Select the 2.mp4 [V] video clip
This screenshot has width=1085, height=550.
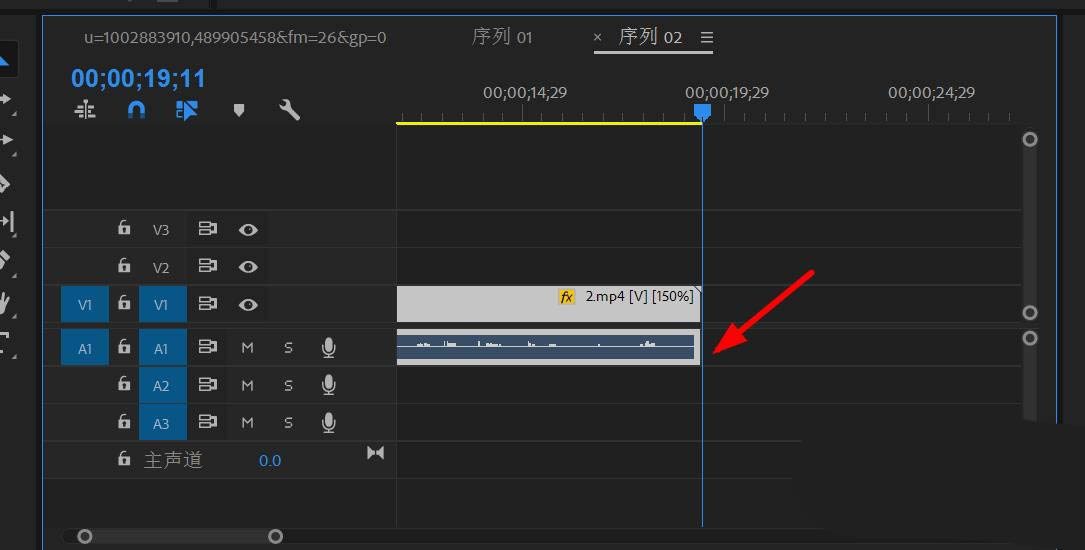pos(549,304)
